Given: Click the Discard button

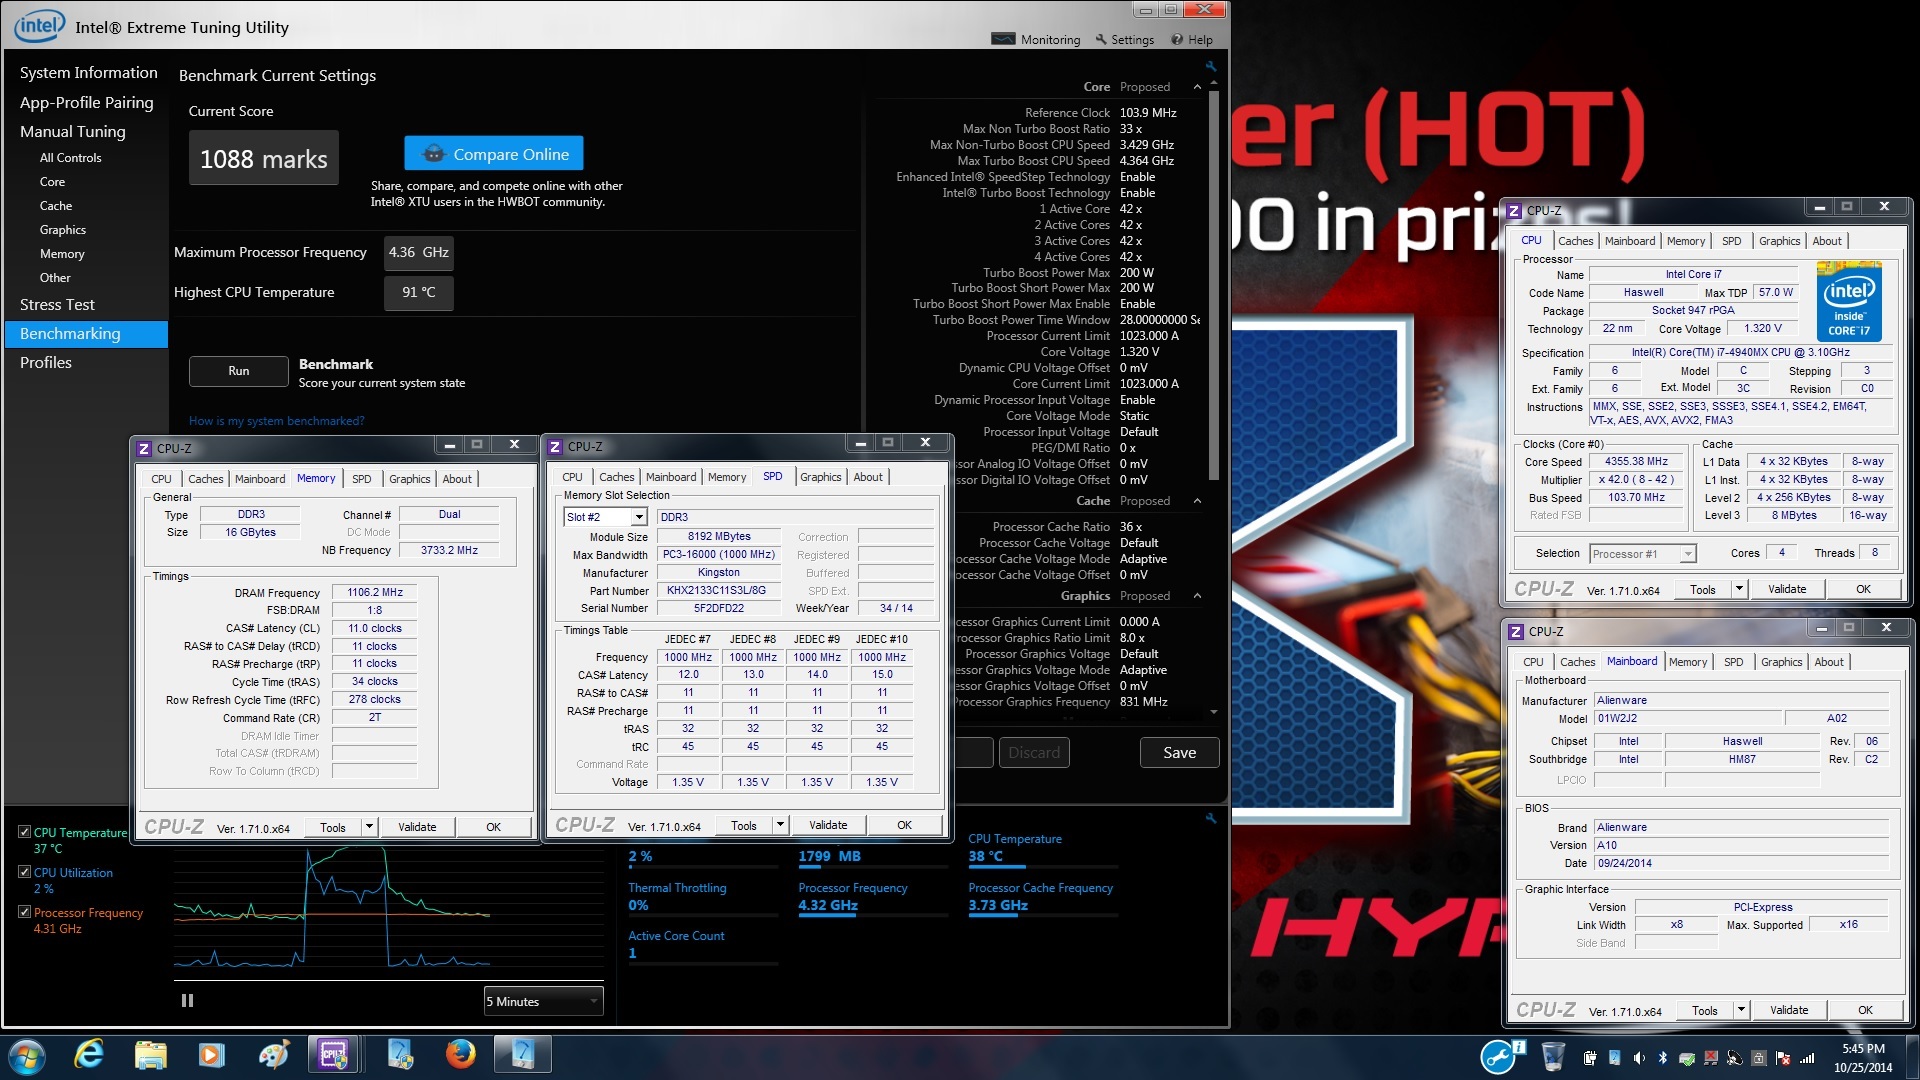Looking at the screenshot, I should click(x=1034, y=753).
